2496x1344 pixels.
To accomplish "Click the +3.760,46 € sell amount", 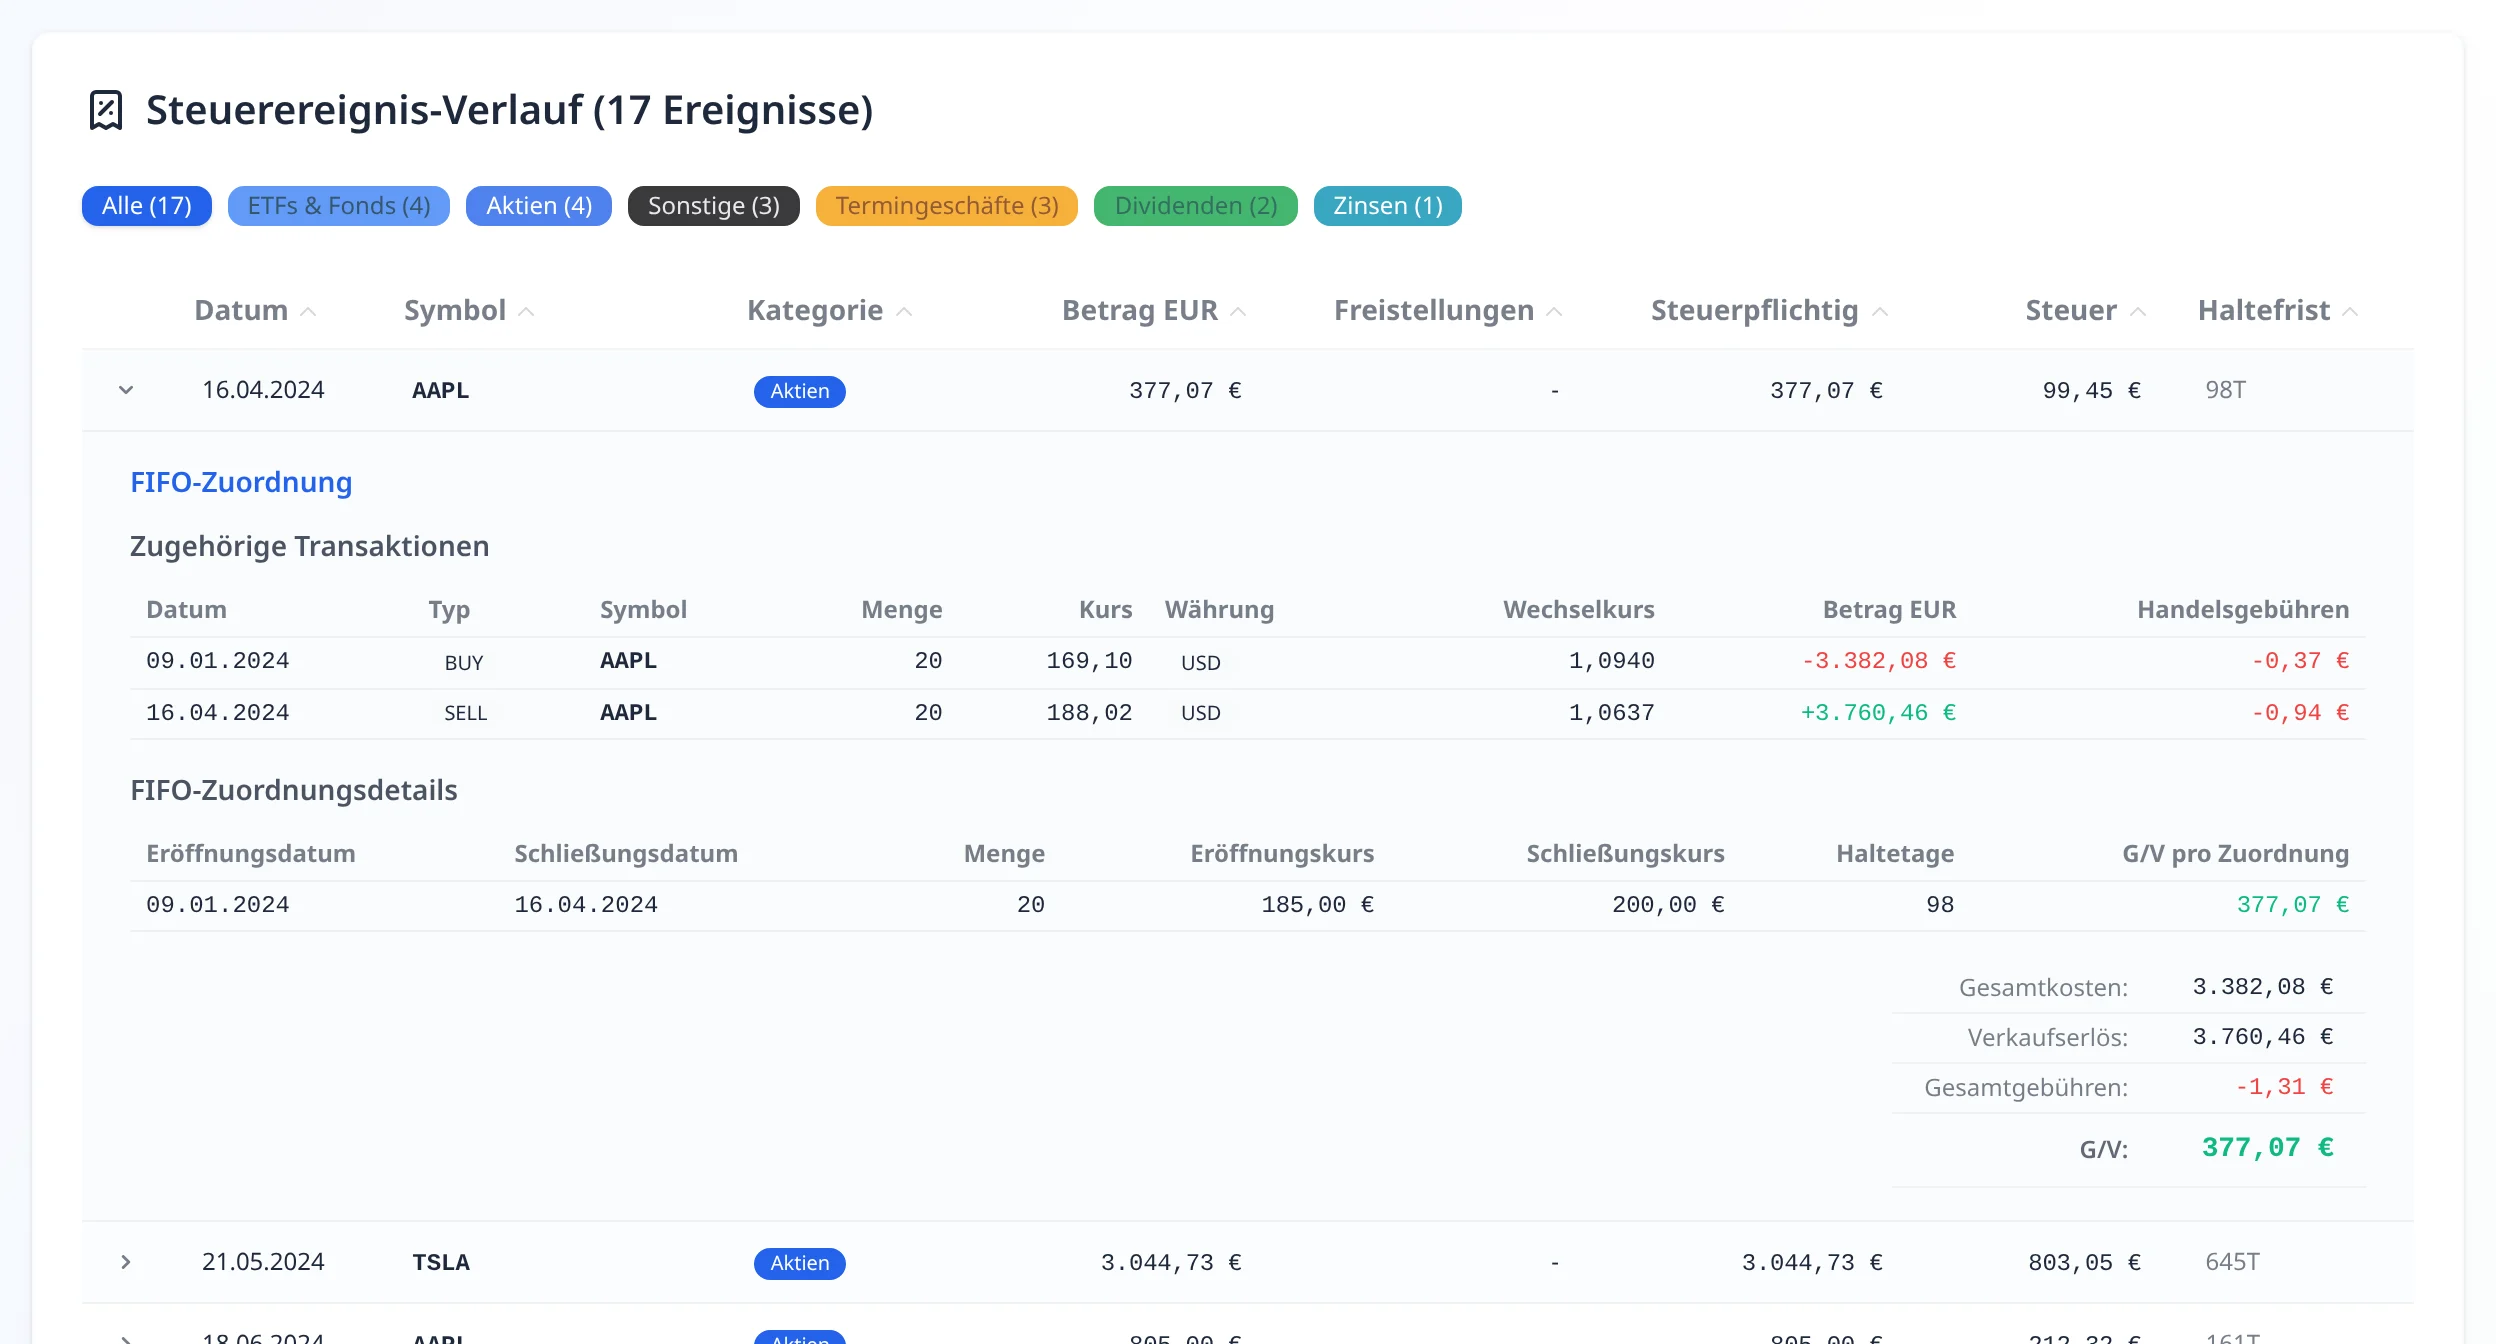I will coord(1879,713).
